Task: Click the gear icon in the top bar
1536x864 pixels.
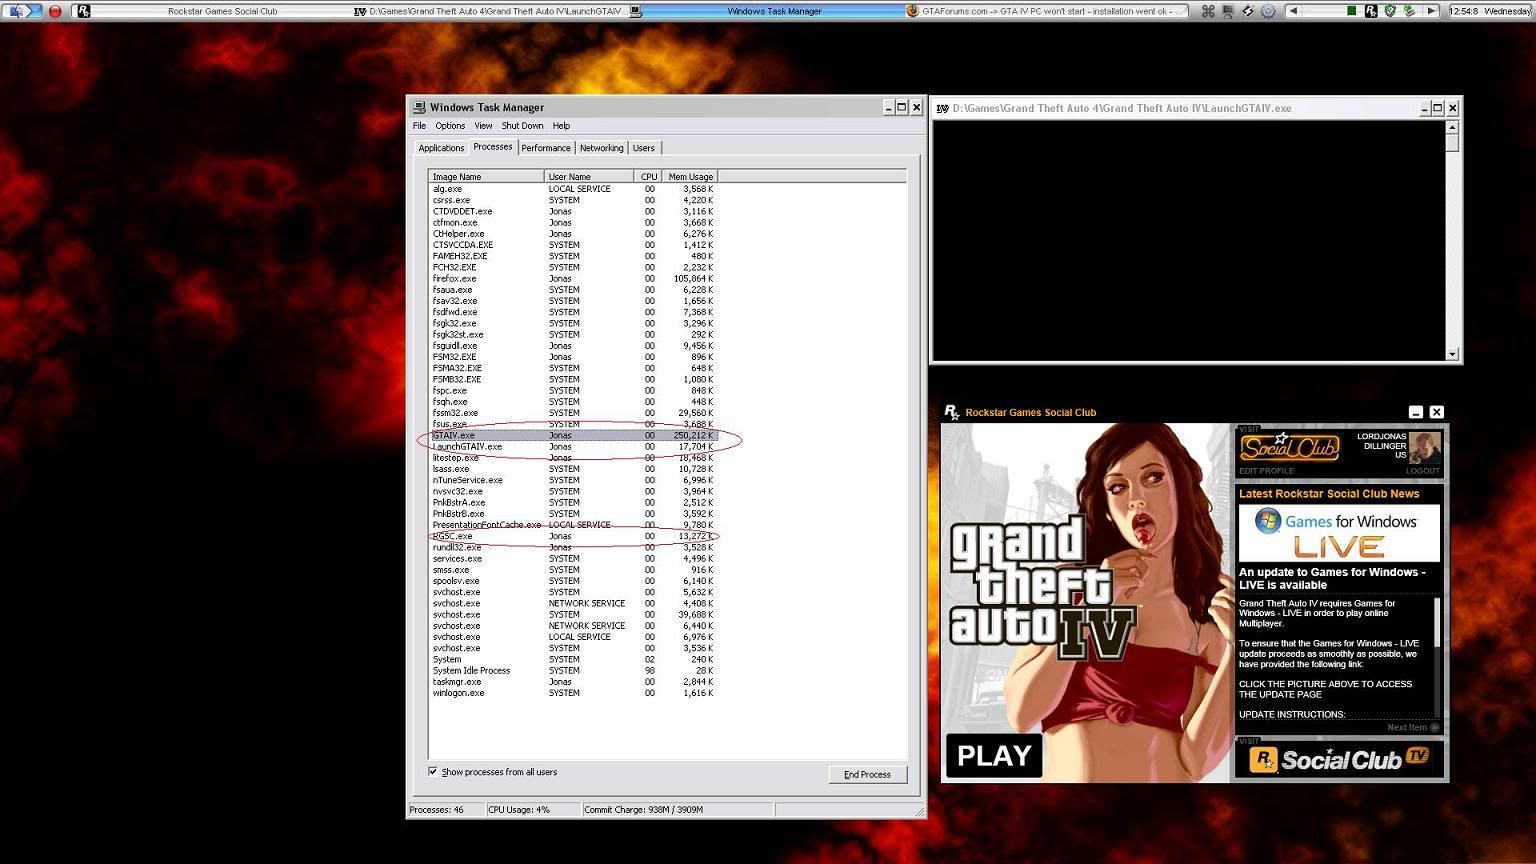Action: coord(1268,11)
